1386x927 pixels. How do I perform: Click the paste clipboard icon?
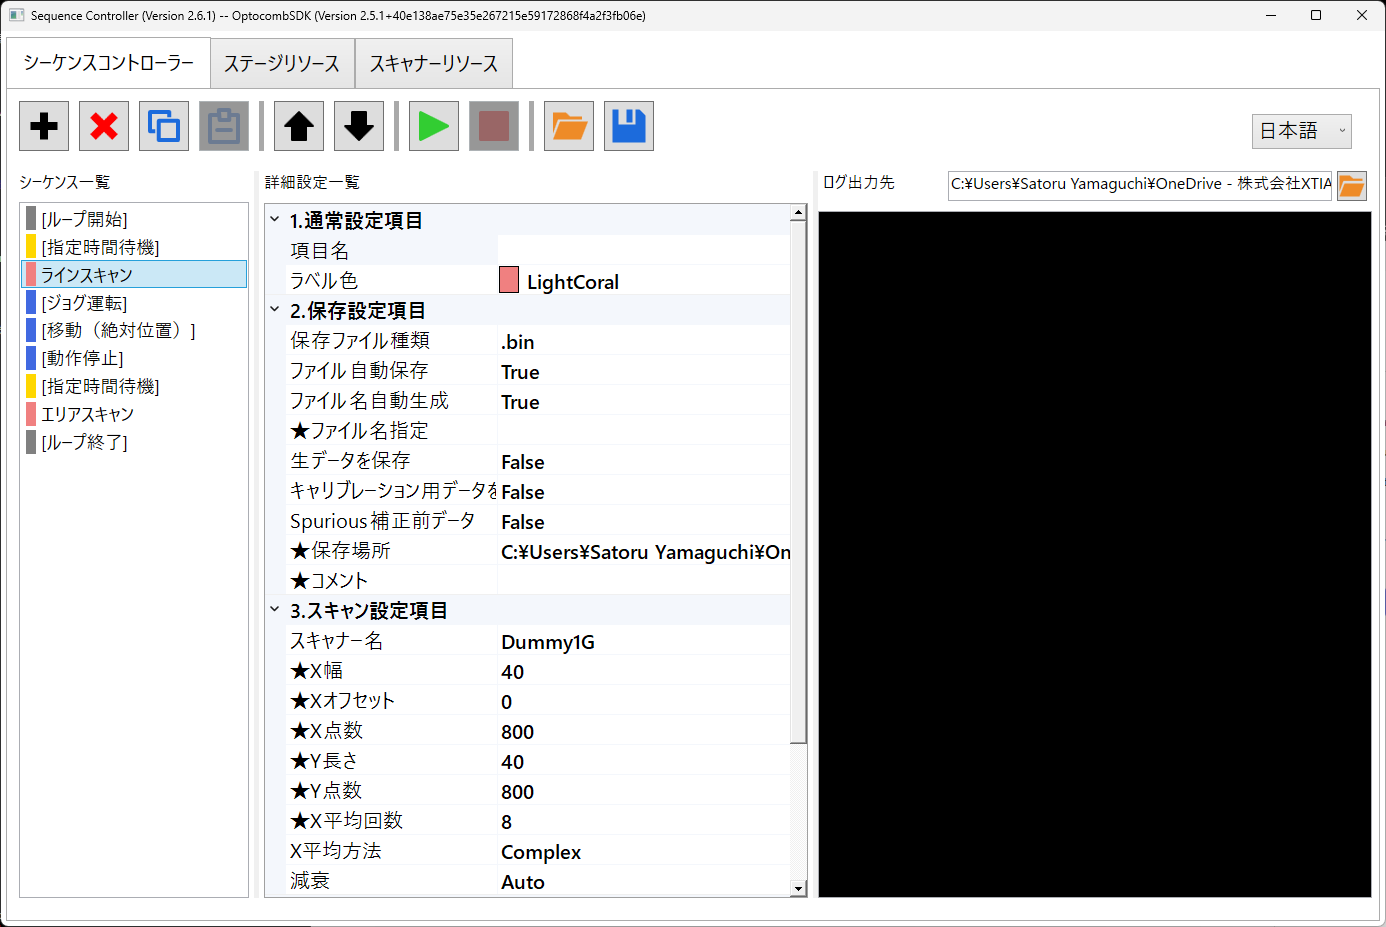[224, 126]
